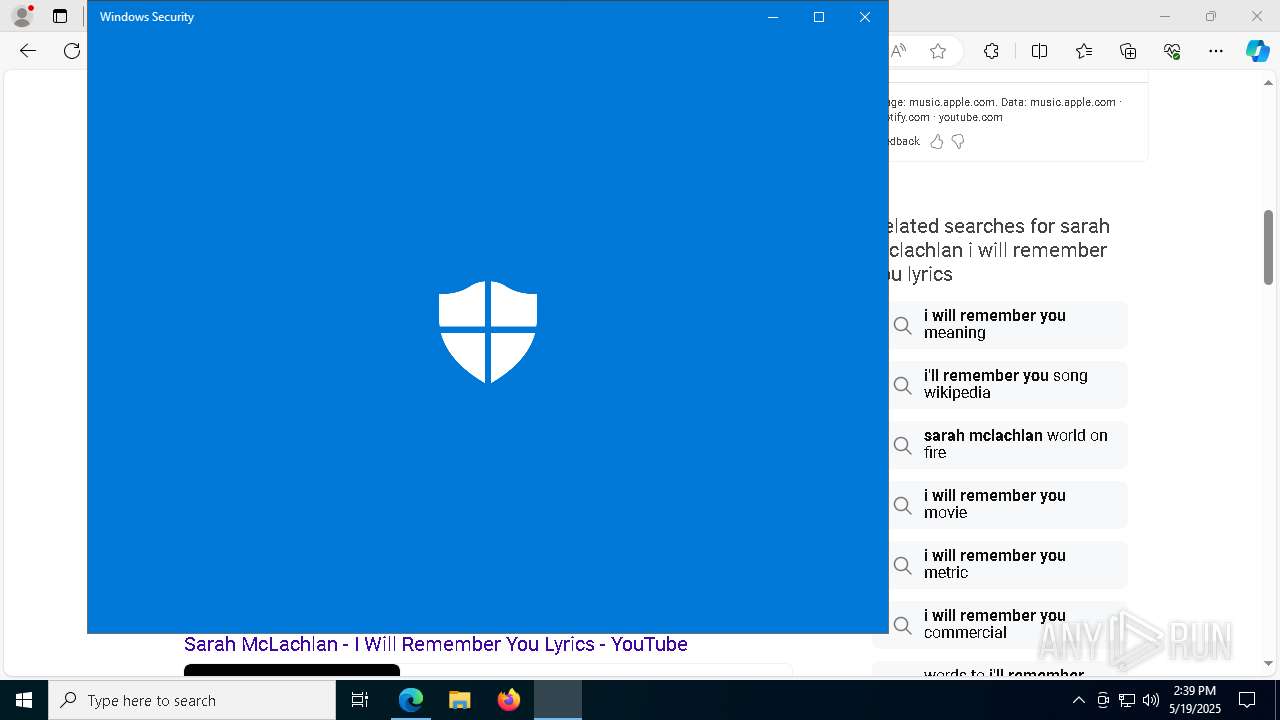1280x720 pixels.
Task: Click volume speaker icon in tray
Action: click(x=1151, y=700)
